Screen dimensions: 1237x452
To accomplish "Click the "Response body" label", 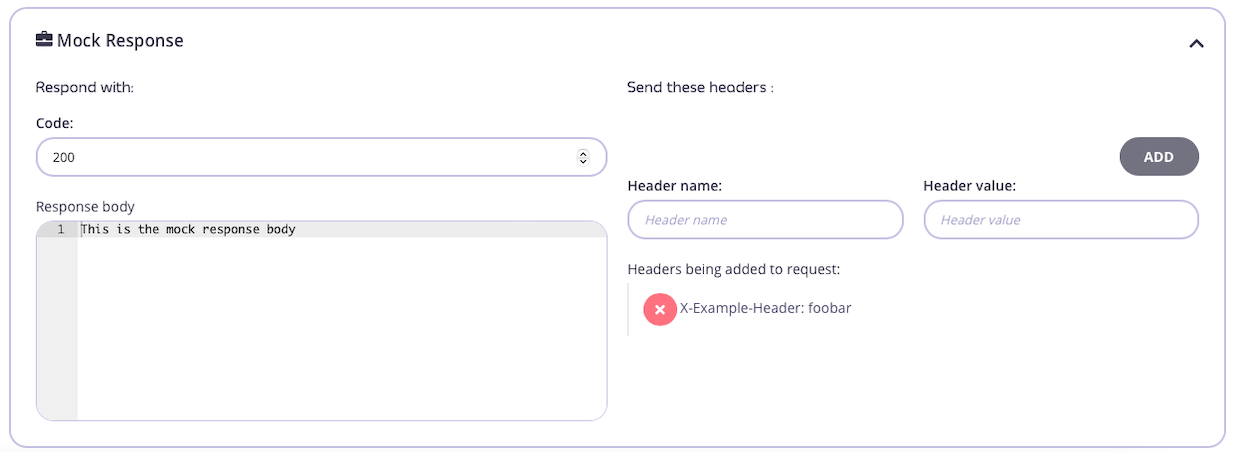I will point(85,207).
